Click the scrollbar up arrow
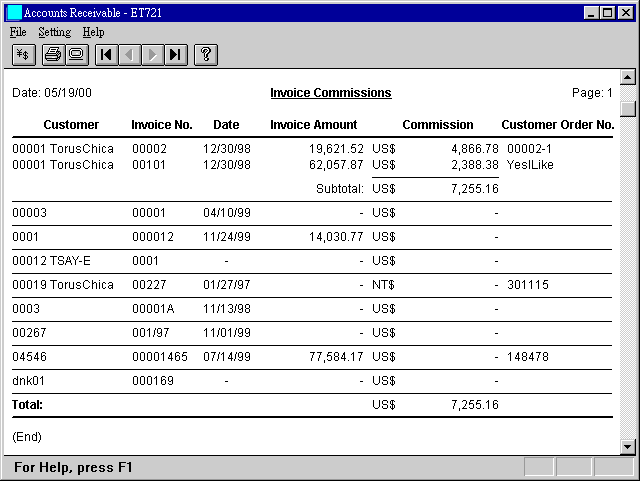The width and height of the screenshot is (640, 481). click(x=628, y=77)
